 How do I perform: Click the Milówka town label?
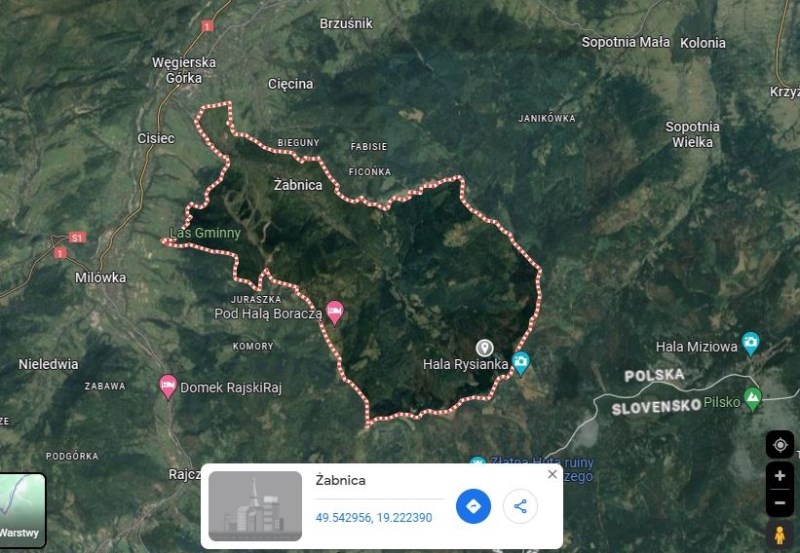point(101,278)
